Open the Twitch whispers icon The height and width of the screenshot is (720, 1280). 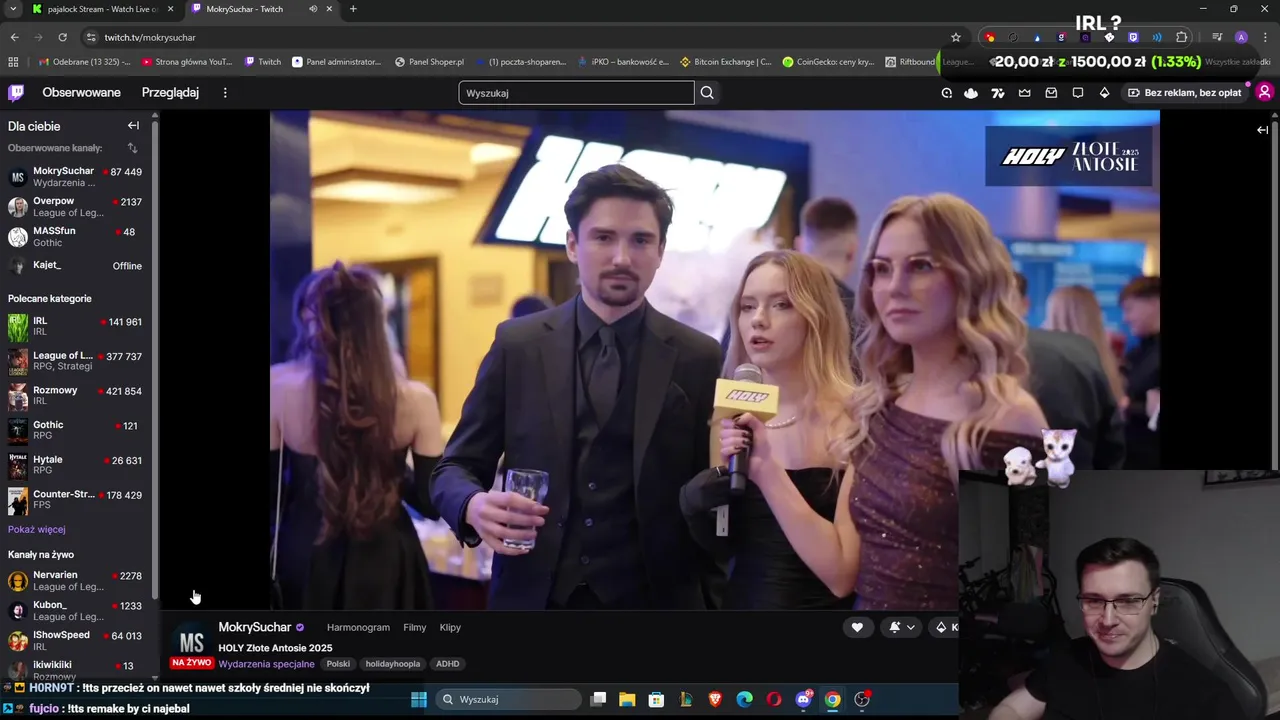pos(1078,93)
